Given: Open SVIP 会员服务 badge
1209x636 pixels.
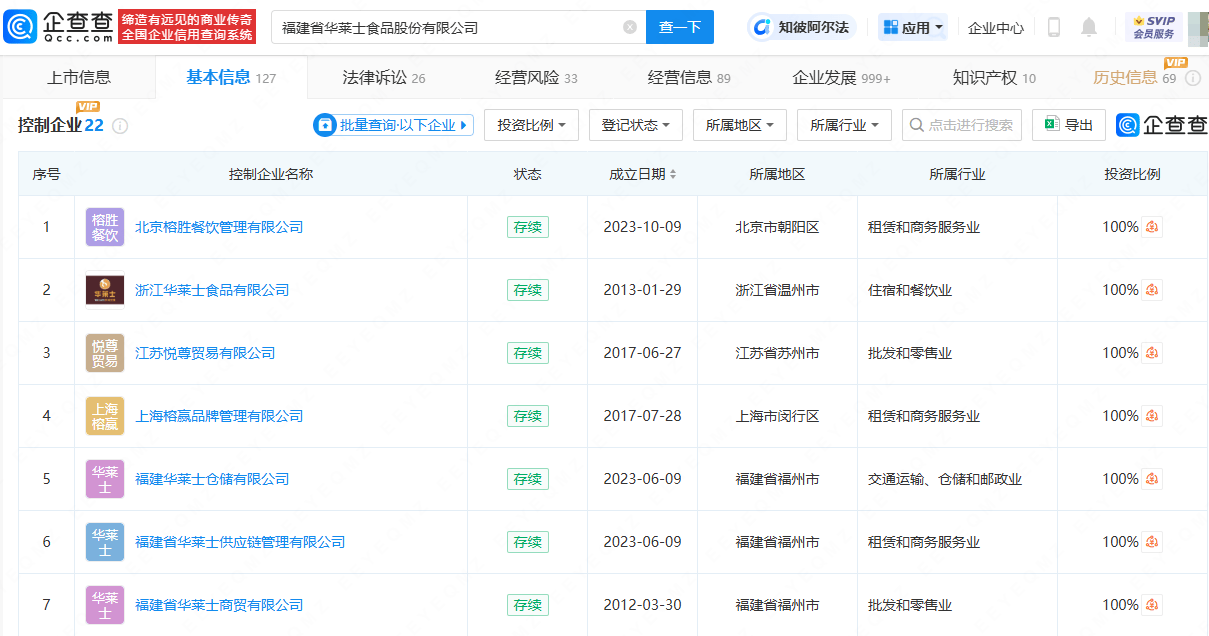Looking at the screenshot, I should pos(1154,27).
